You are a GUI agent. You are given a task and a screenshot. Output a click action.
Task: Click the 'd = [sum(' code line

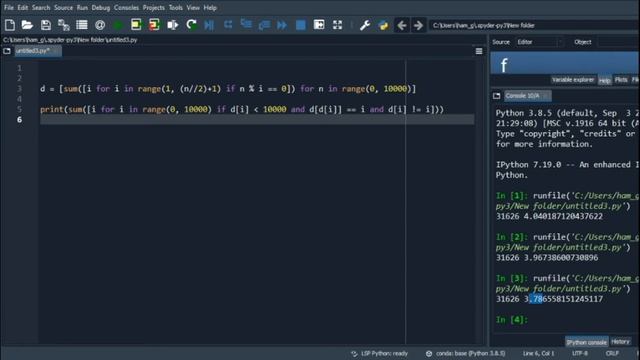[228, 89]
